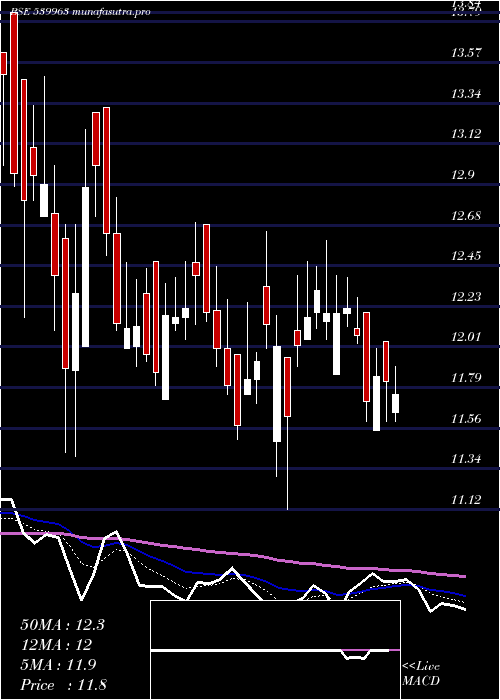Select the 11.56 price axis label
The width and height of the screenshot is (500, 700).
[467, 418]
